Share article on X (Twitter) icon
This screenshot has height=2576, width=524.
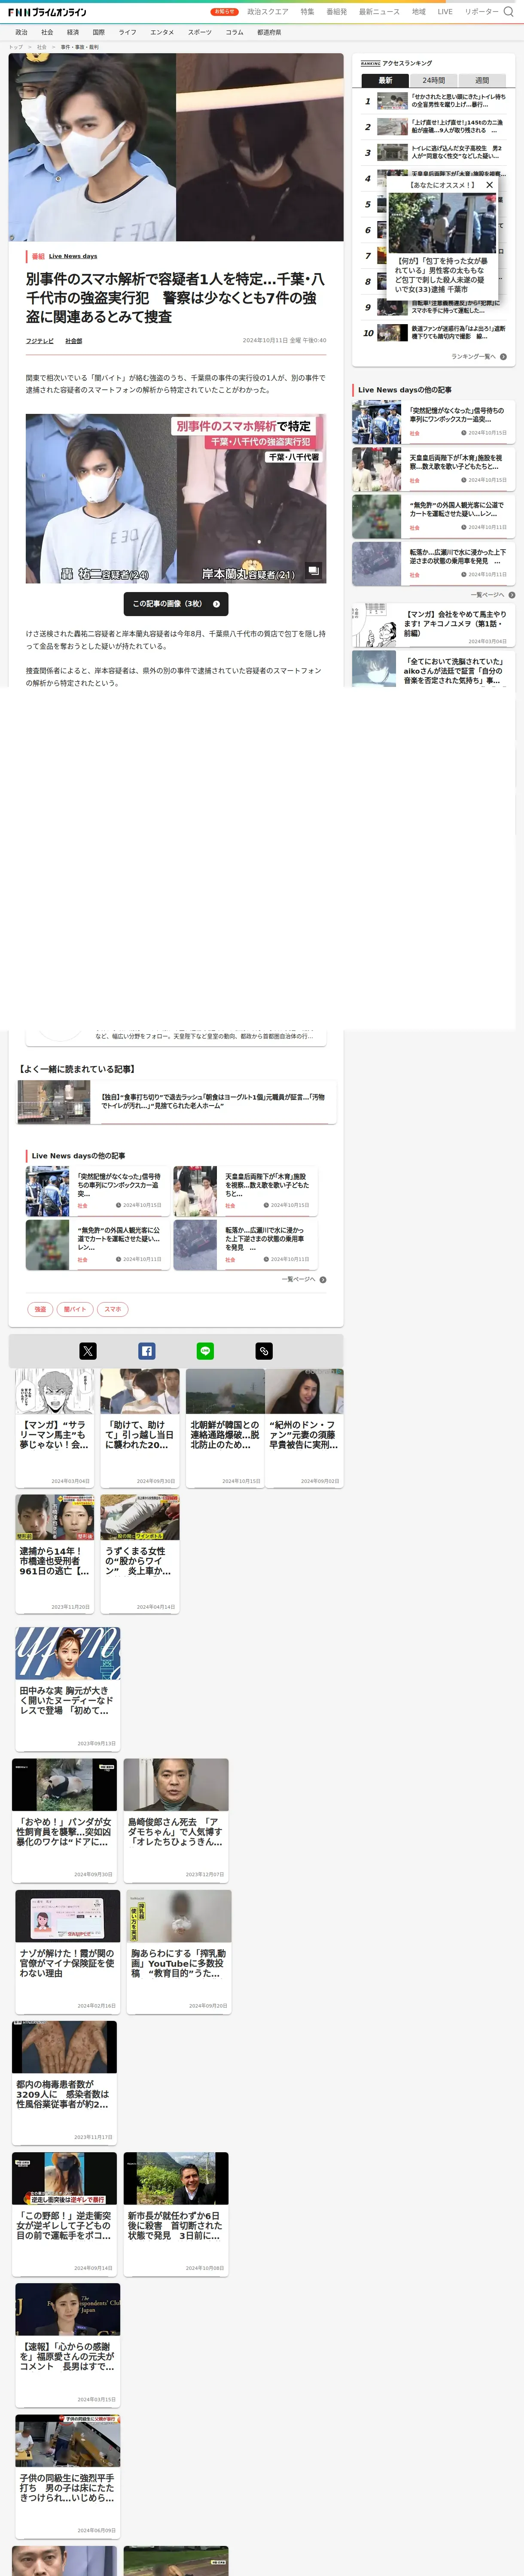pyautogui.click(x=88, y=1351)
